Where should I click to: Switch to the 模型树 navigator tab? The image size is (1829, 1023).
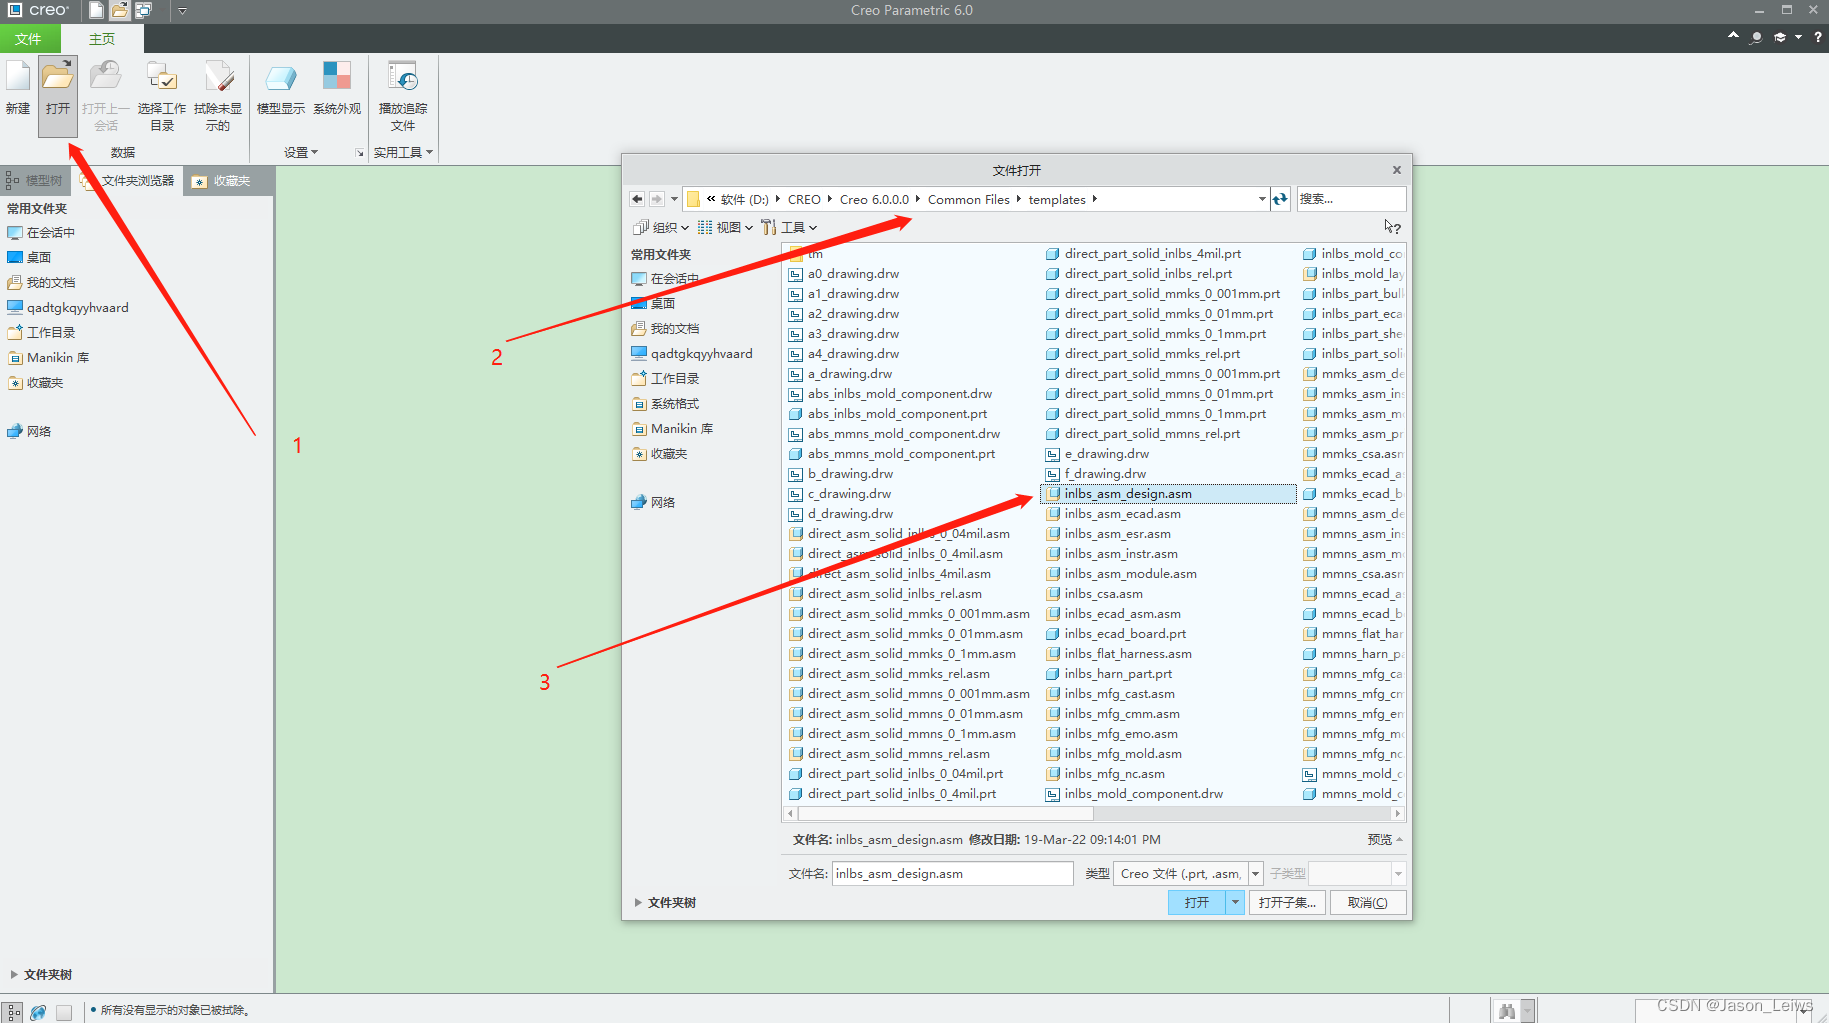[36, 180]
